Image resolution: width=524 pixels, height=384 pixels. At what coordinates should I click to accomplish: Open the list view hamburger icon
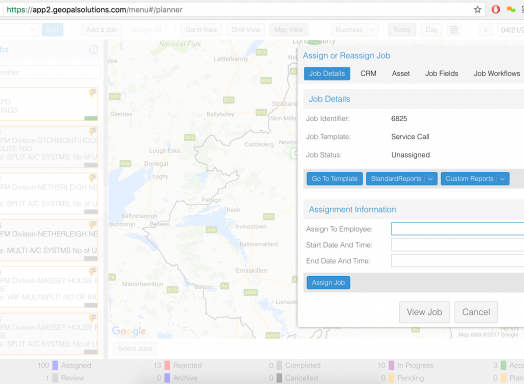(454, 30)
